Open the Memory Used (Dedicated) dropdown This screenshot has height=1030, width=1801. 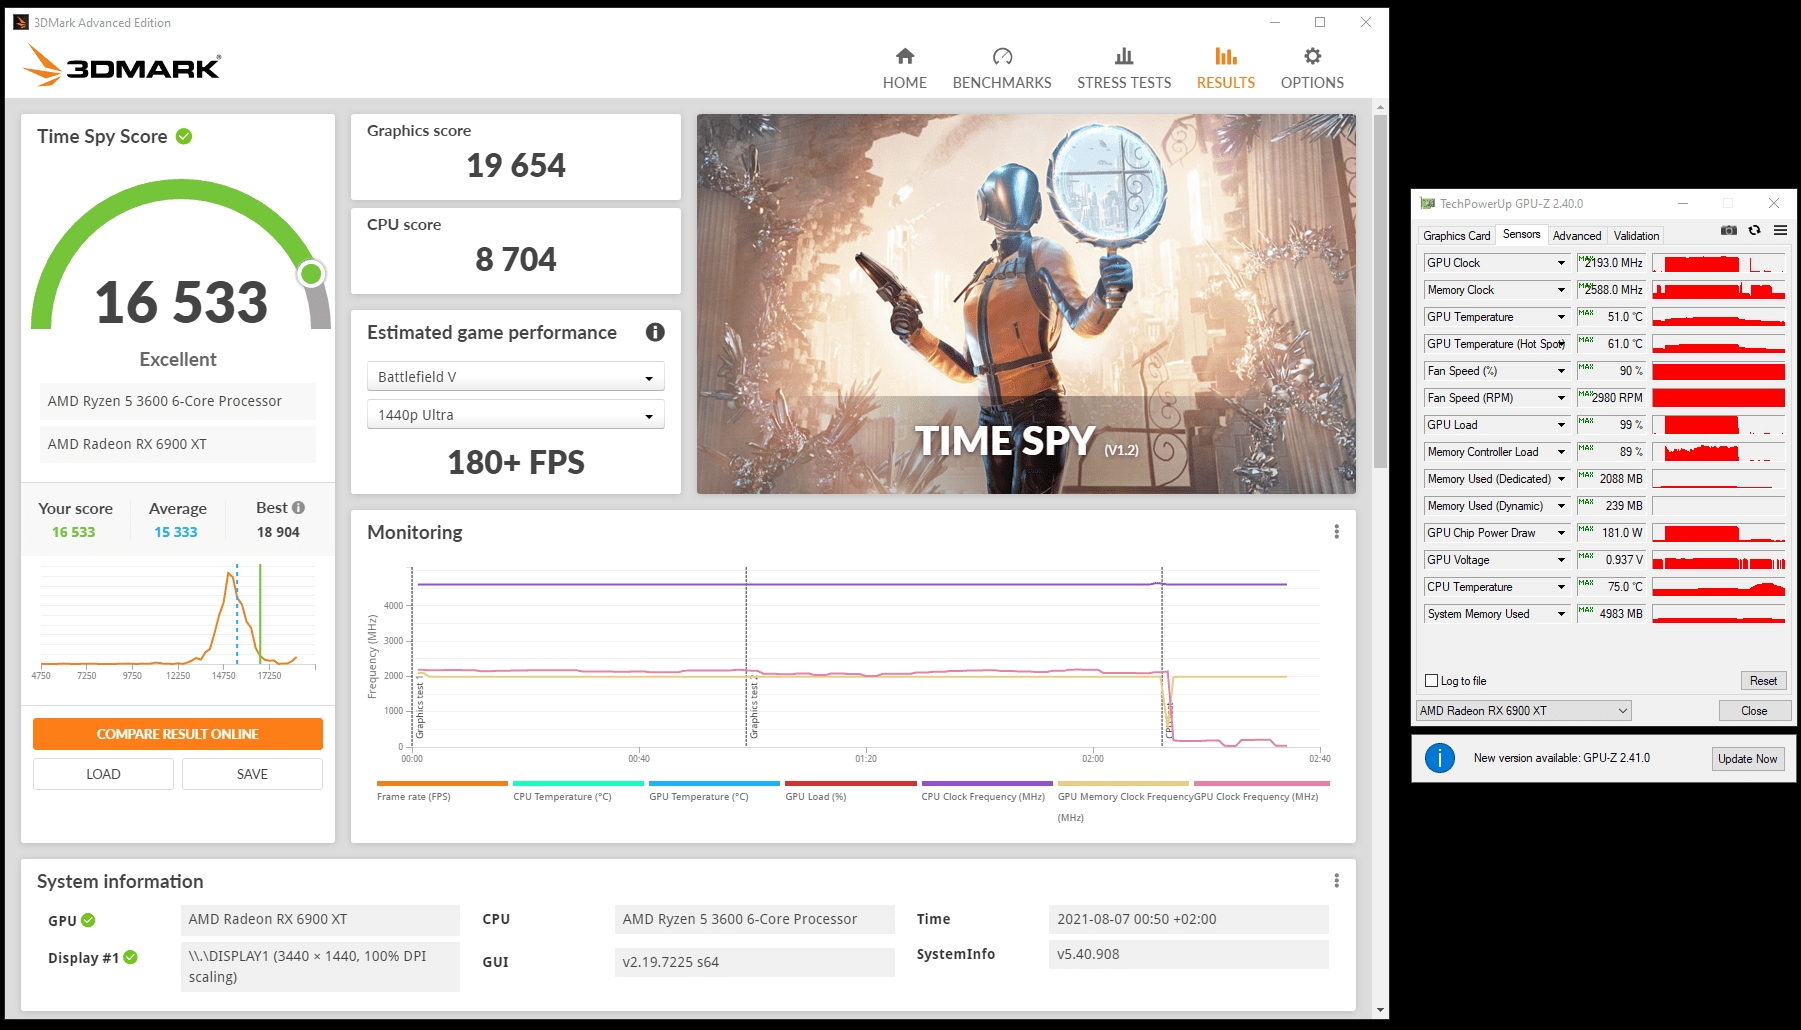(1560, 479)
